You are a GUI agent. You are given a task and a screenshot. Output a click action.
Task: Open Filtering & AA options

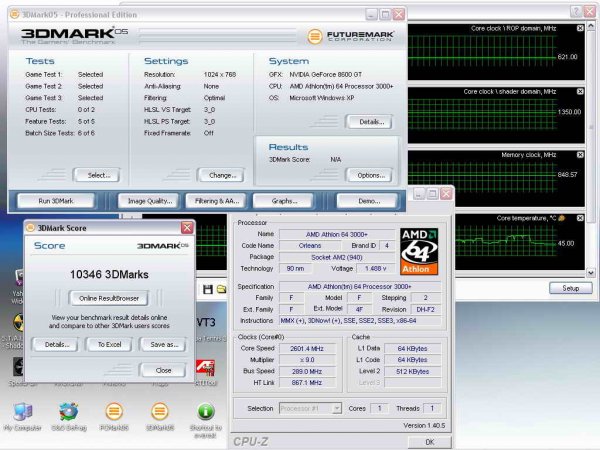(217, 201)
